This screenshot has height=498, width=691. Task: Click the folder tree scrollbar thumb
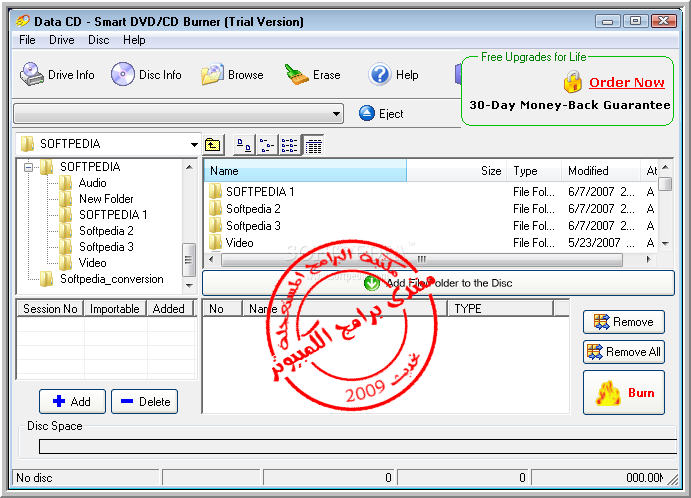pyautogui.click(x=189, y=260)
